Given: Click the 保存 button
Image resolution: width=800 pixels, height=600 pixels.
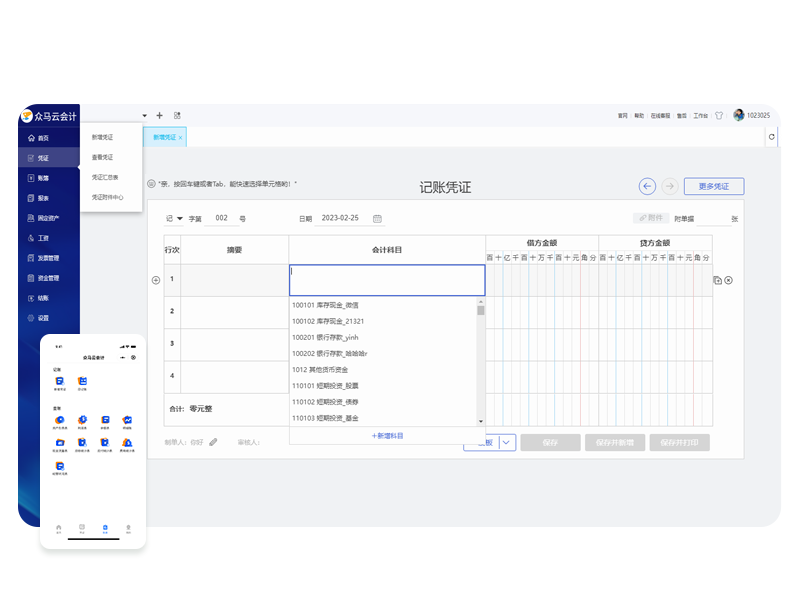Looking at the screenshot, I should (550, 442).
